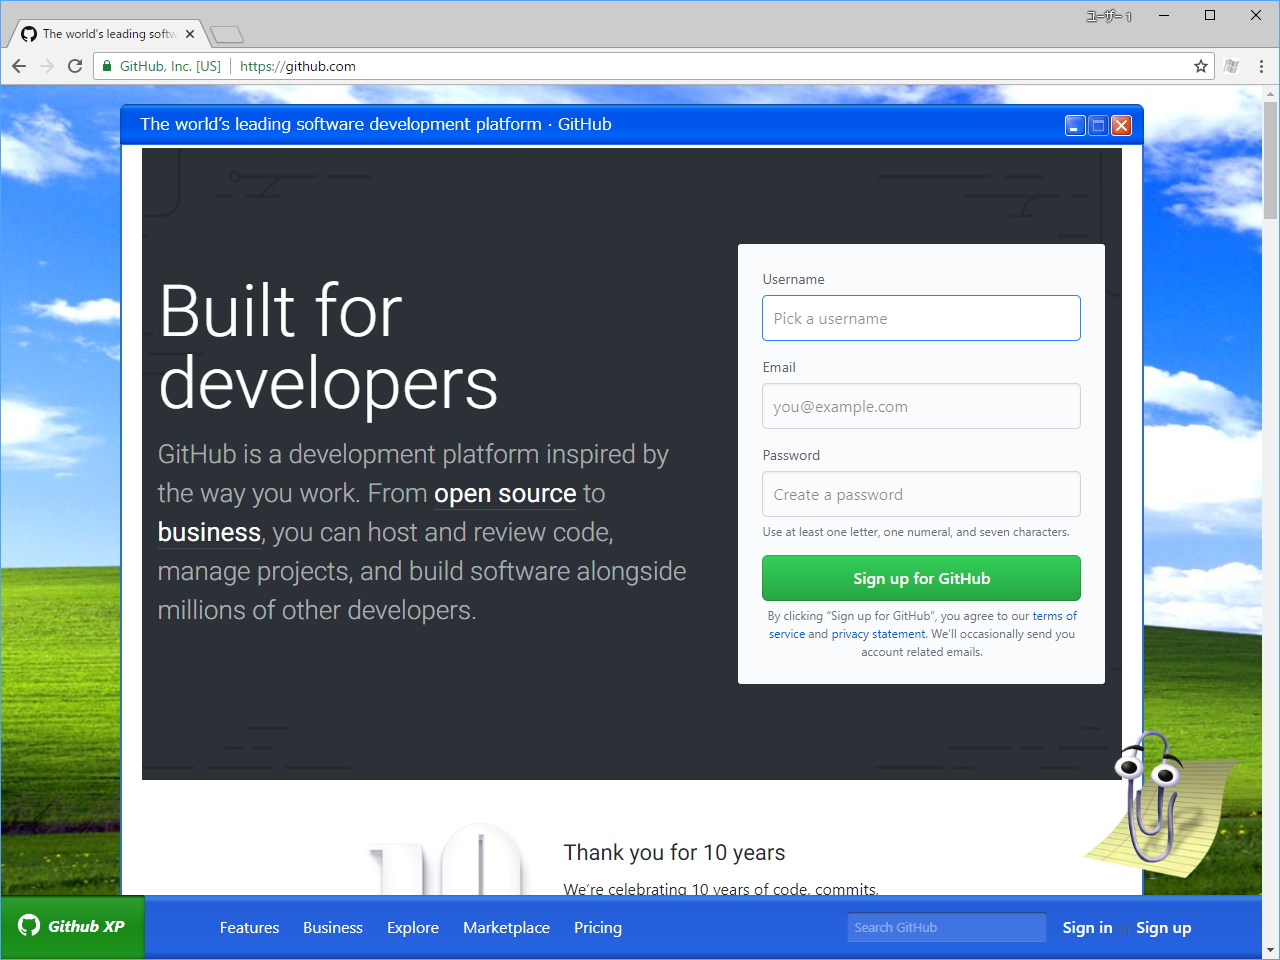The width and height of the screenshot is (1280, 960).
Task: Open Business in the bottom navigation
Action: 333,928
